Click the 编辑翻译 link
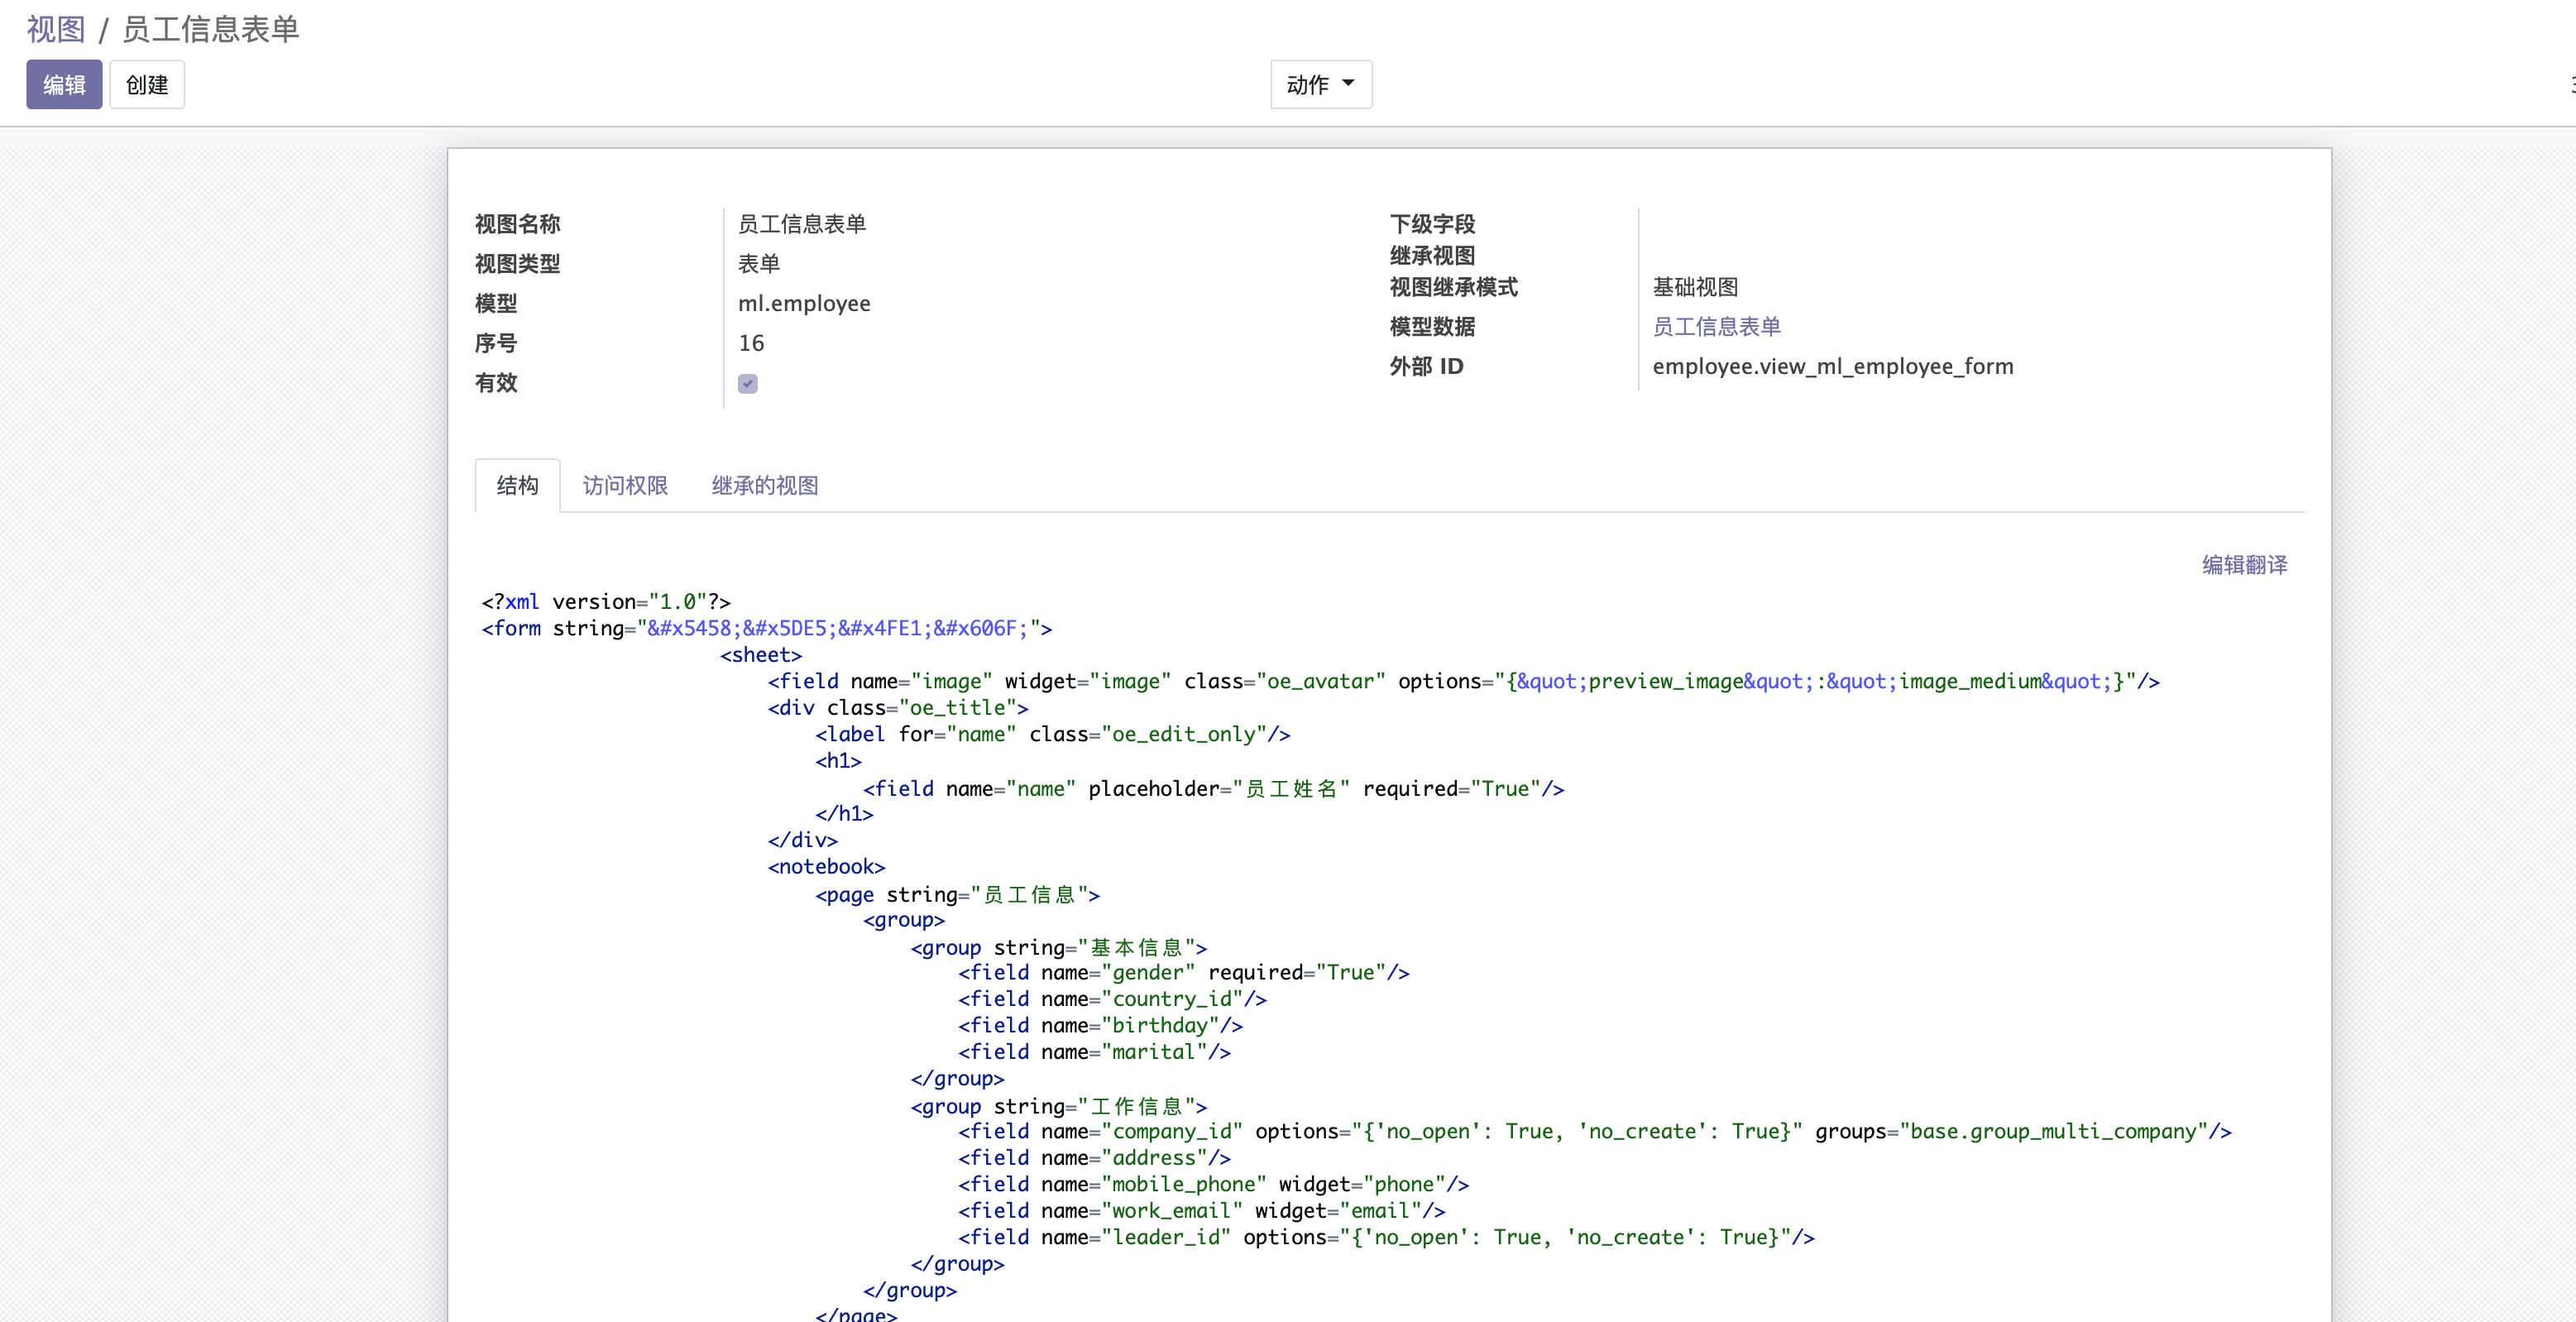Image resolution: width=2576 pixels, height=1322 pixels. (2243, 565)
